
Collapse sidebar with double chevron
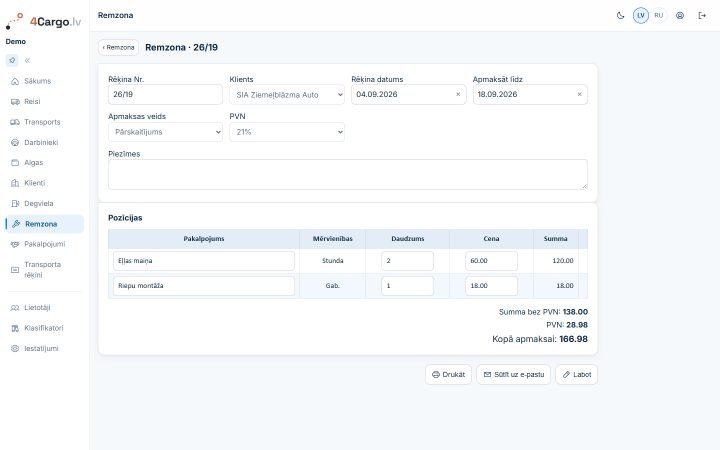(28, 60)
